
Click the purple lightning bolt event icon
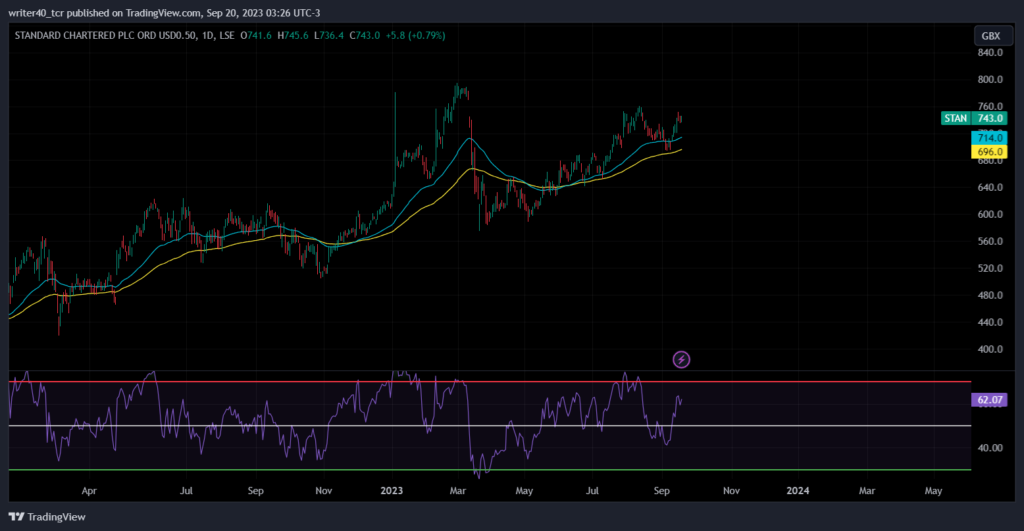681,359
